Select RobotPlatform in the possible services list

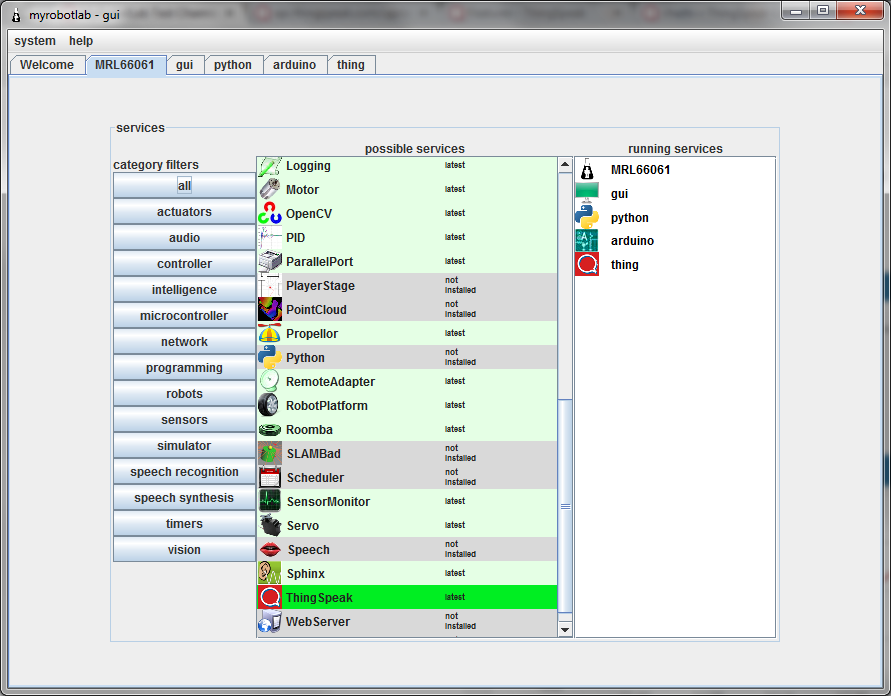pos(327,406)
